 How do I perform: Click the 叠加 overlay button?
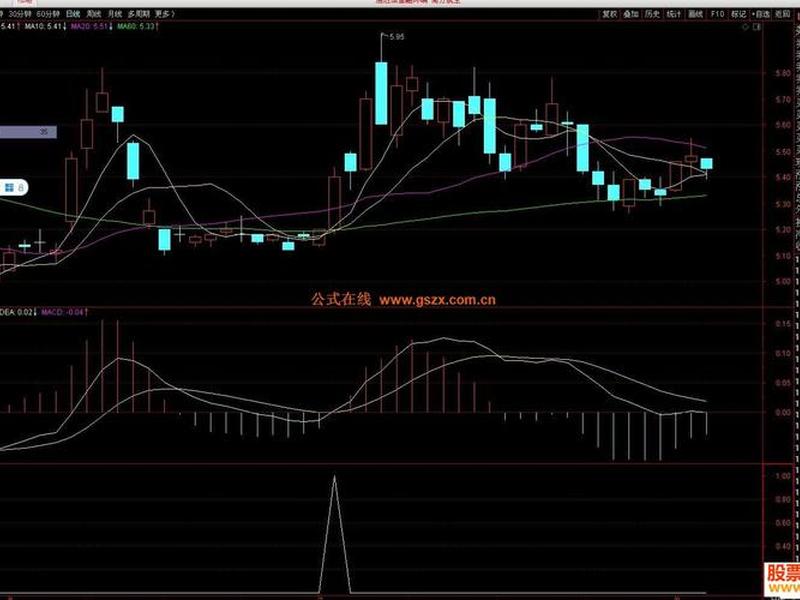point(631,14)
